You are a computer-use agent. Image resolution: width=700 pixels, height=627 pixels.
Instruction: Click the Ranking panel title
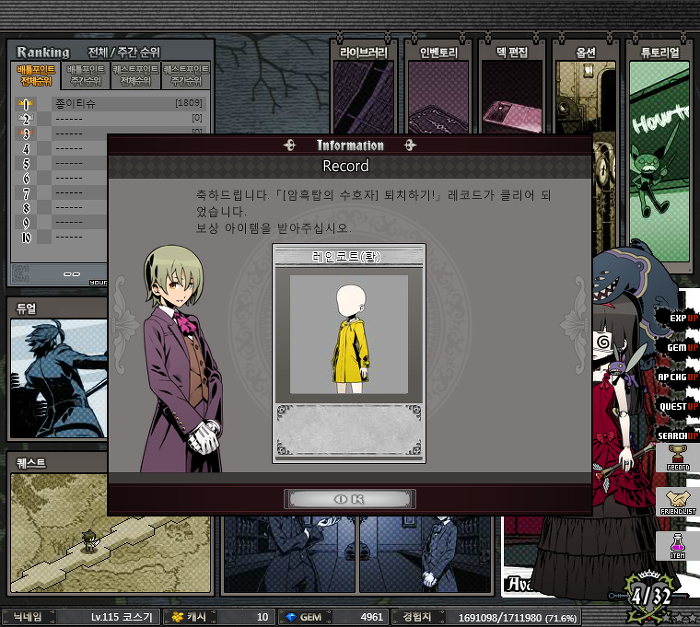(x=43, y=52)
